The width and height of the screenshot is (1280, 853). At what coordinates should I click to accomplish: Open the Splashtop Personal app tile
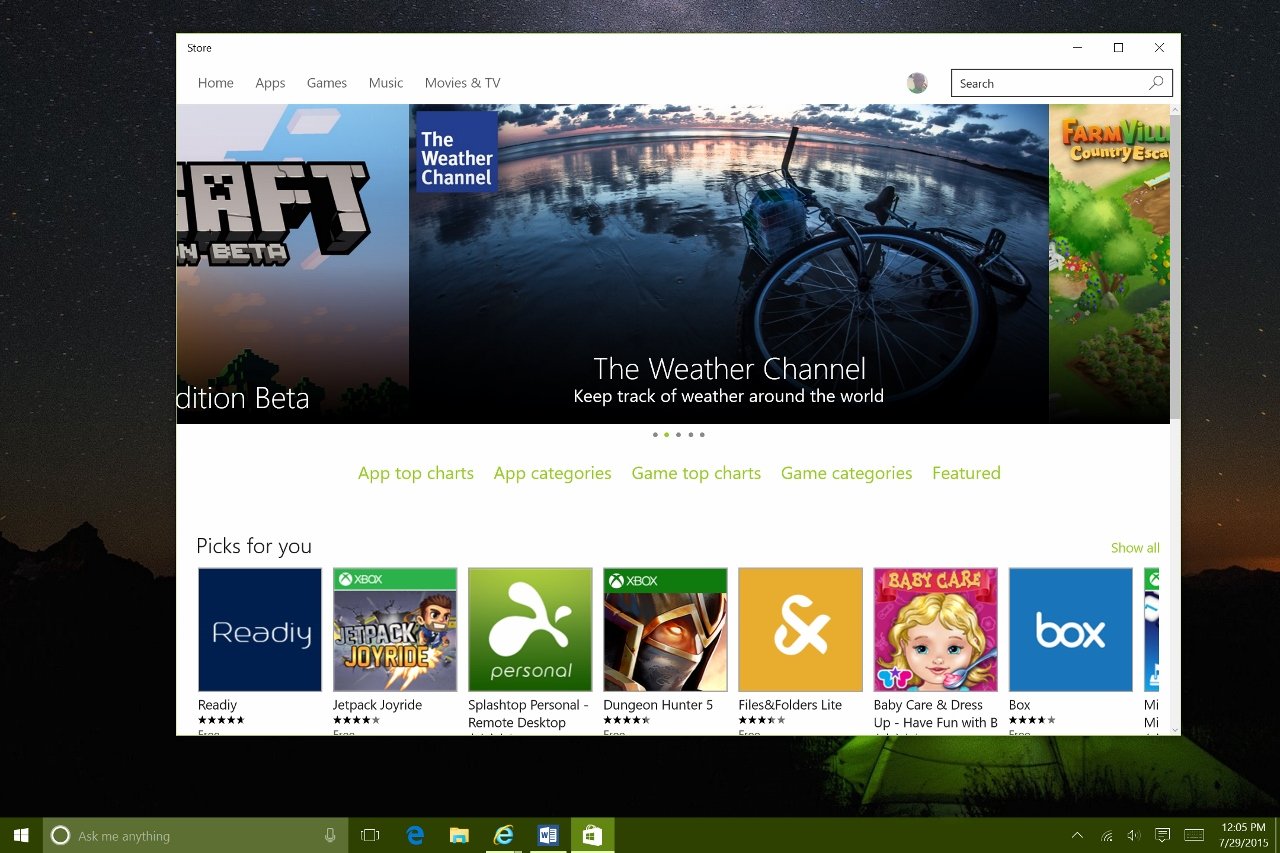point(530,629)
